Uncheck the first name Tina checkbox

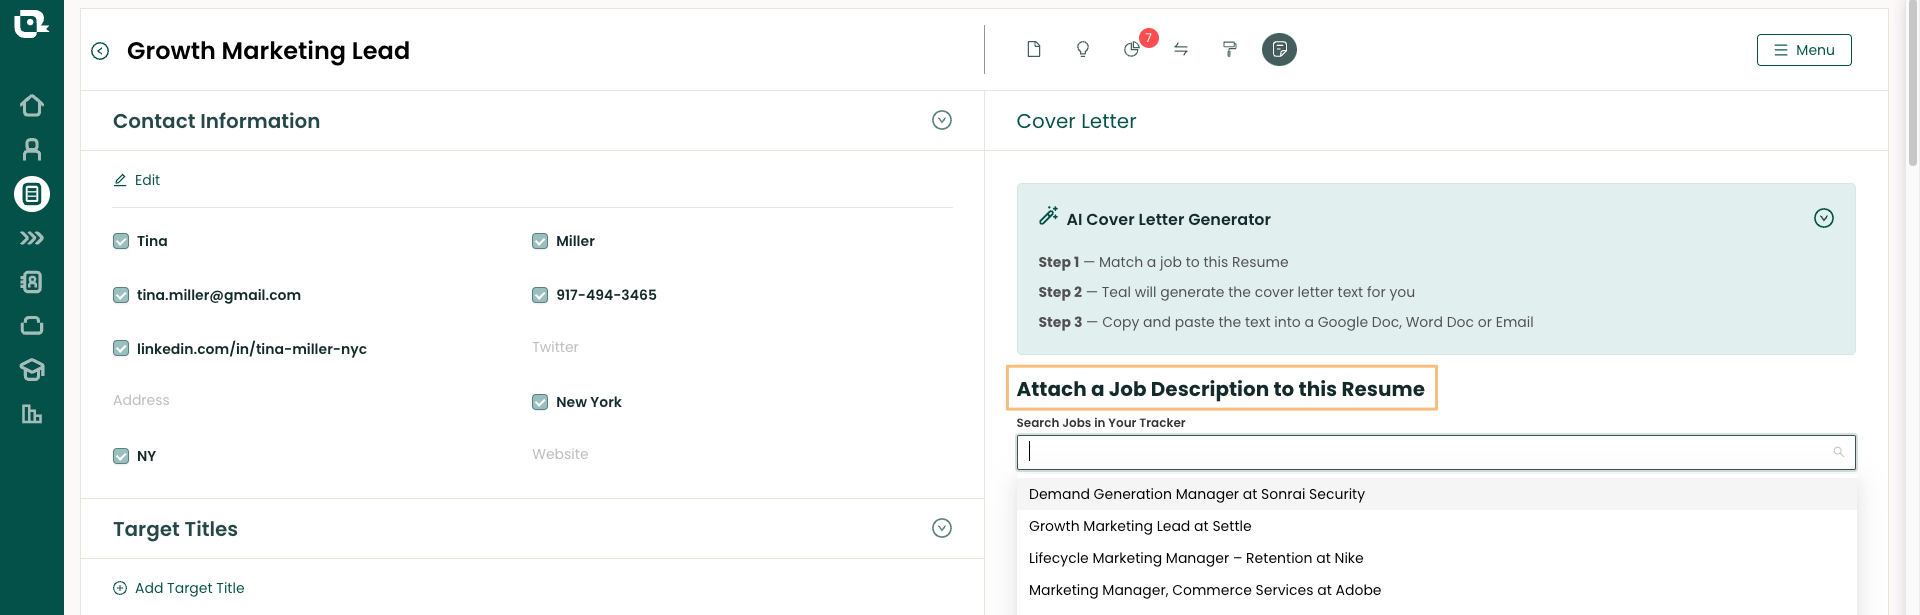(121, 241)
